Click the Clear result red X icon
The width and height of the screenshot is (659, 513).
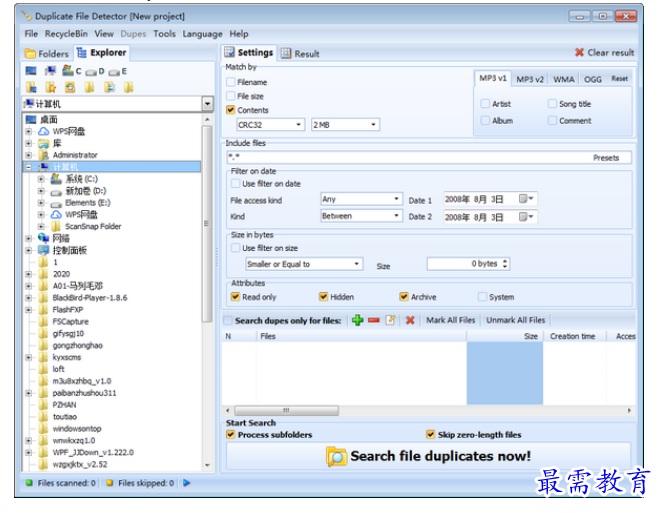pyautogui.click(x=579, y=53)
